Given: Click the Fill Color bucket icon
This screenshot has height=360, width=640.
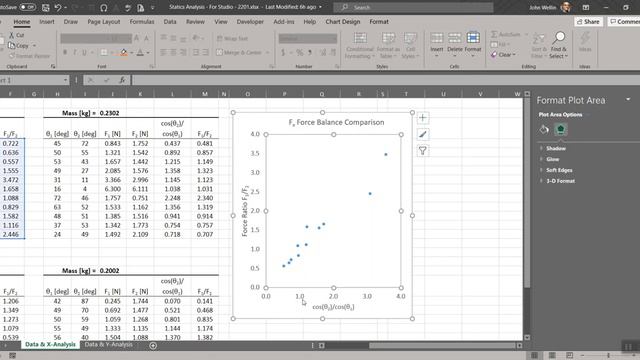Looking at the screenshot, I should coord(123,52).
